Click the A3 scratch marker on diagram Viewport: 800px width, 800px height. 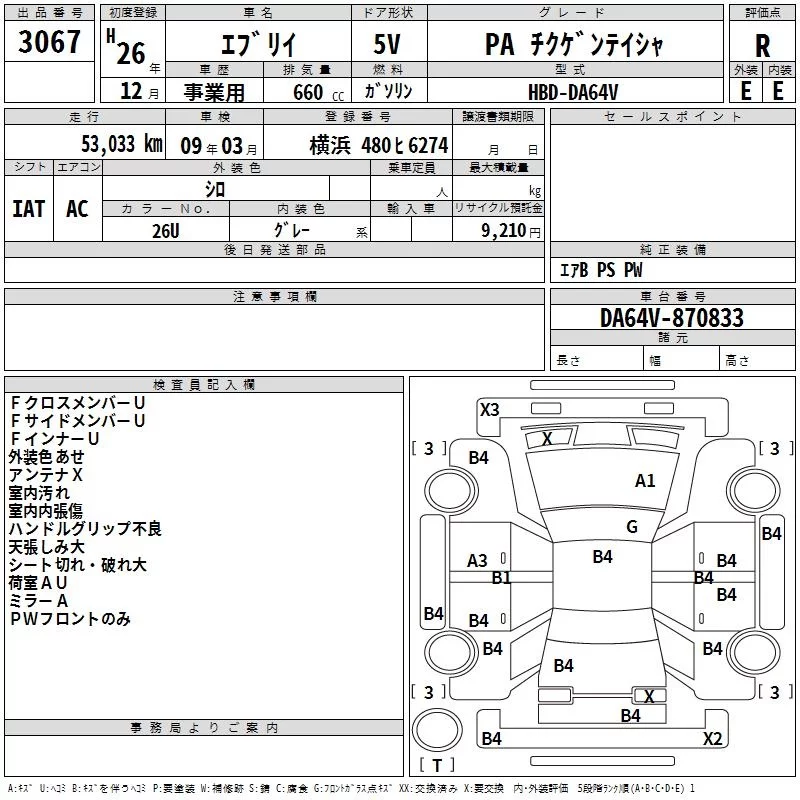[x=478, y=561]
